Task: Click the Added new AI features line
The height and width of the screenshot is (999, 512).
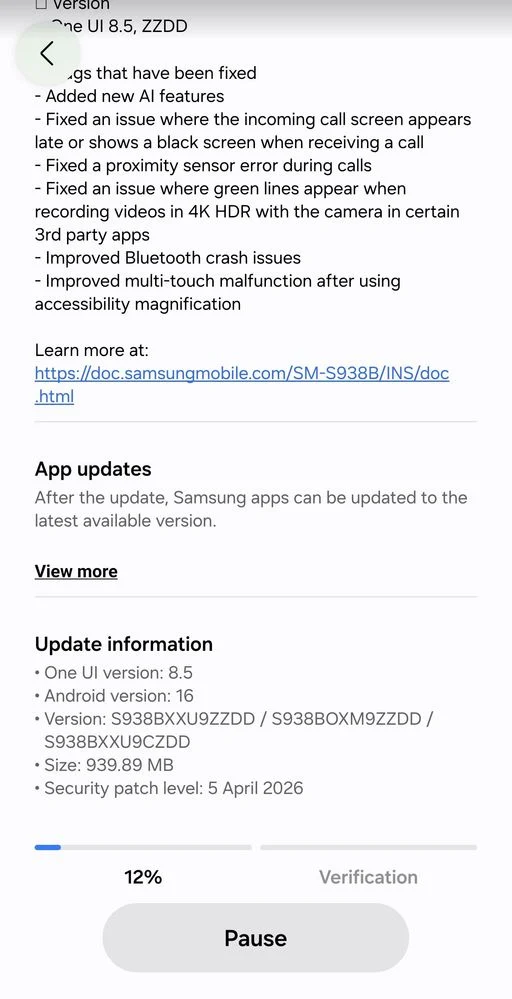Action: pos(129,96)
